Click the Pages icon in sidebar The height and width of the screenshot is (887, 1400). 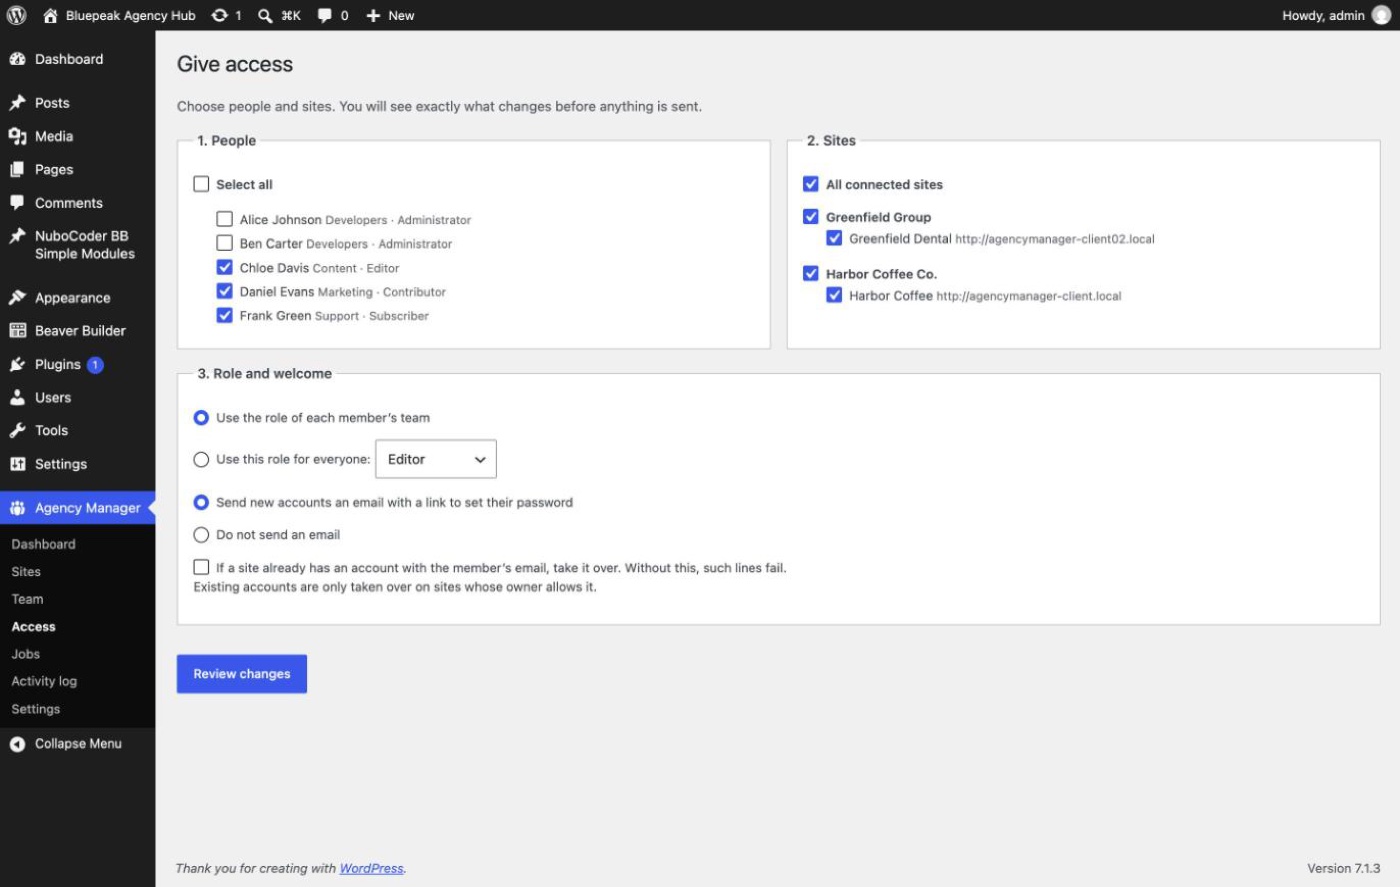(17, 169)
